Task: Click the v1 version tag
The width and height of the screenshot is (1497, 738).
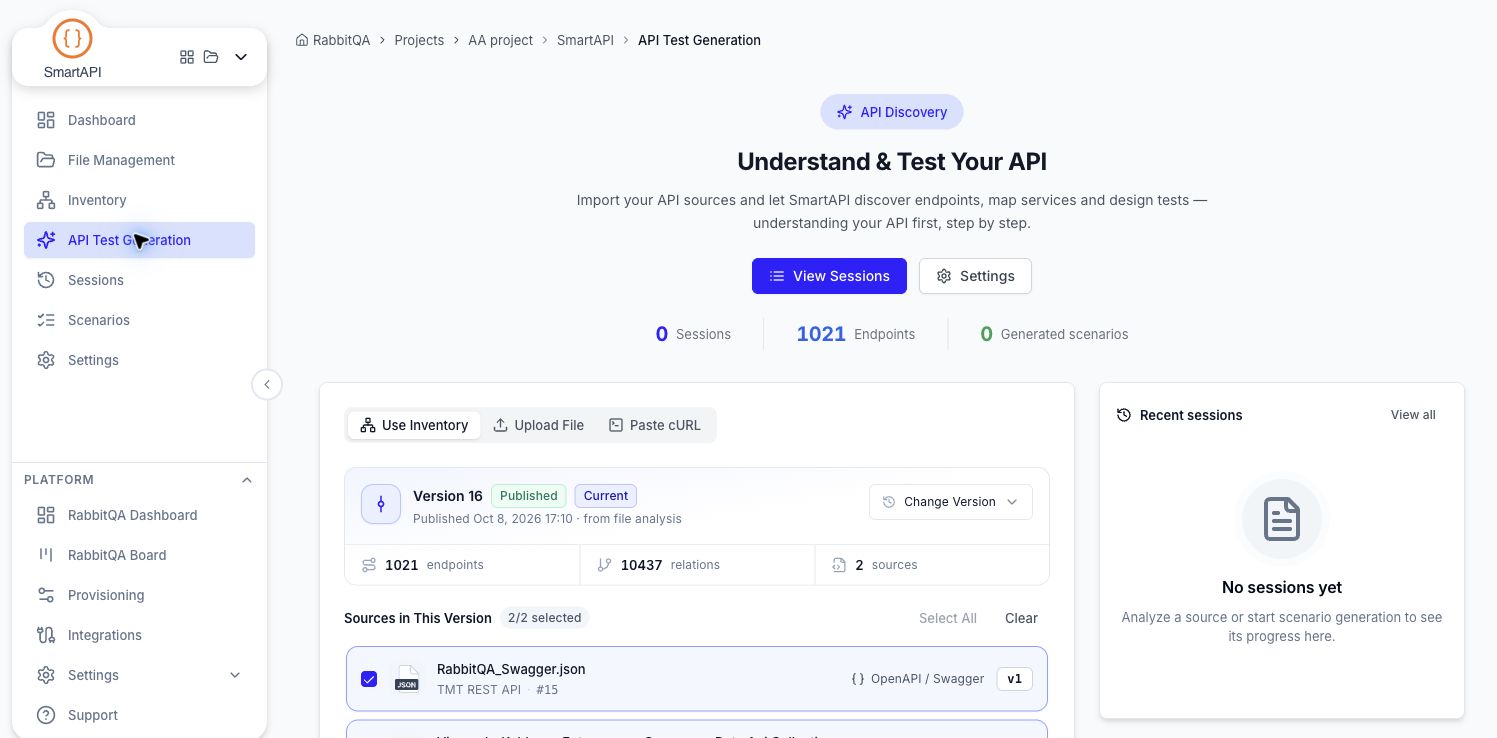Action: pyautogui.click(x=1015, y=679)
